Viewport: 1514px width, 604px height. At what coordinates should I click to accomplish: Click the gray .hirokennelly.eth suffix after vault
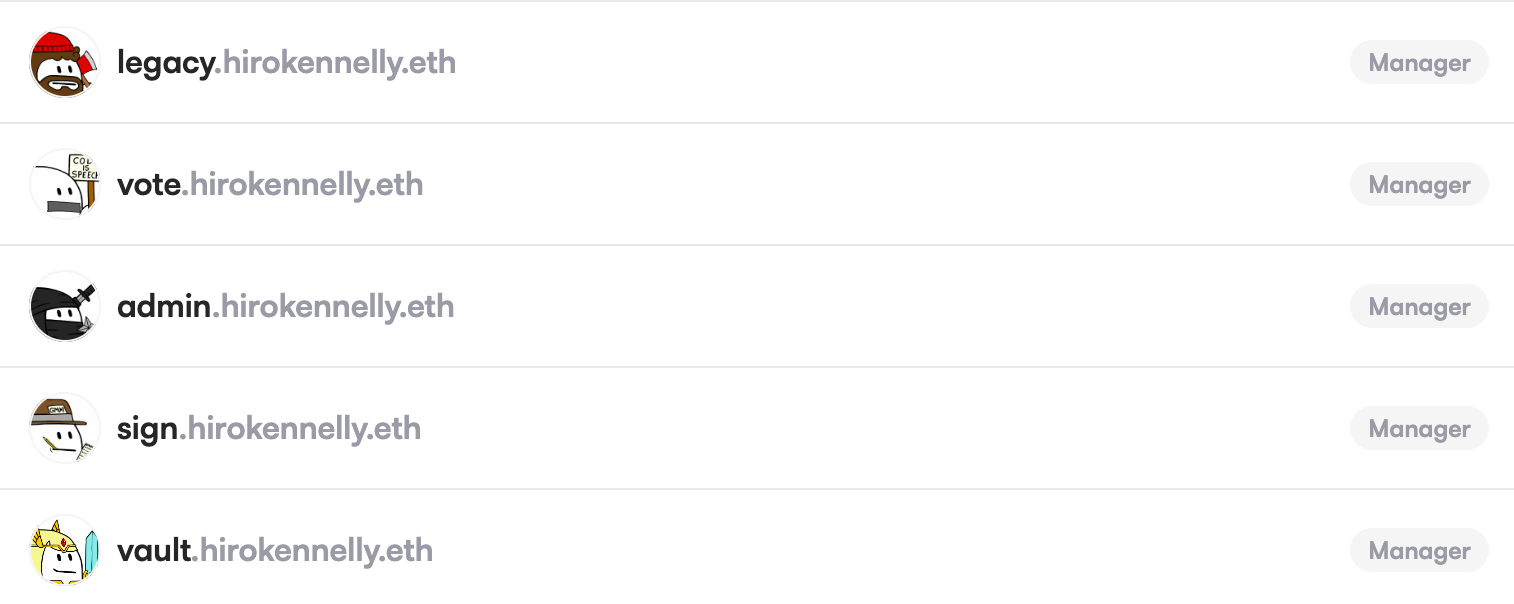(312, 551)
